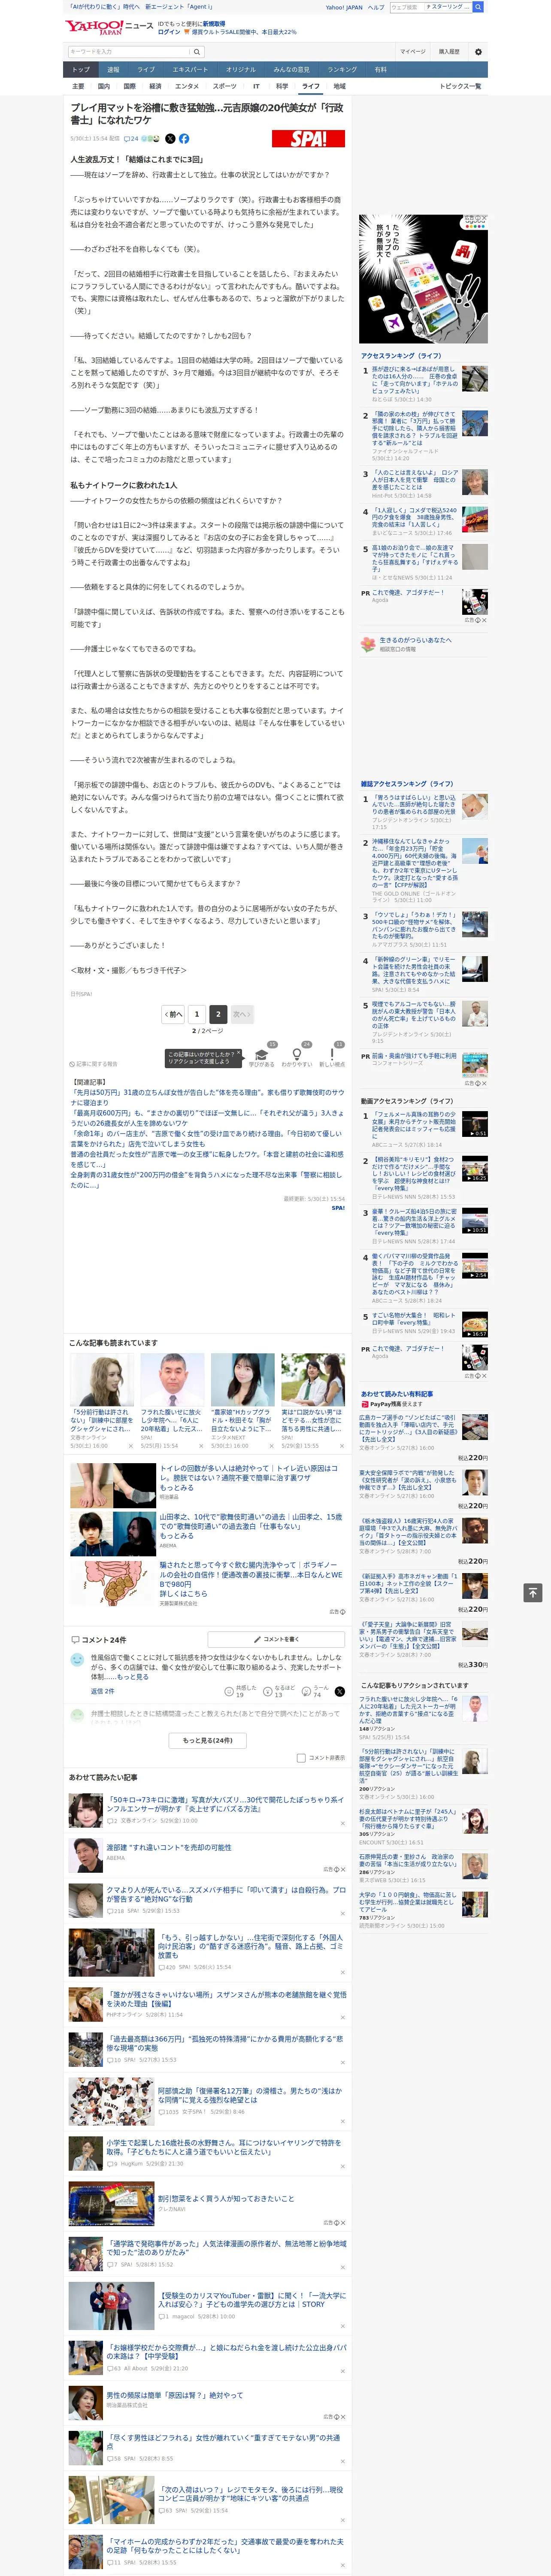Open the comment count icon showing 24
Screen dimensions: 551x2576
pyautogui.click(x=131, y=139)
